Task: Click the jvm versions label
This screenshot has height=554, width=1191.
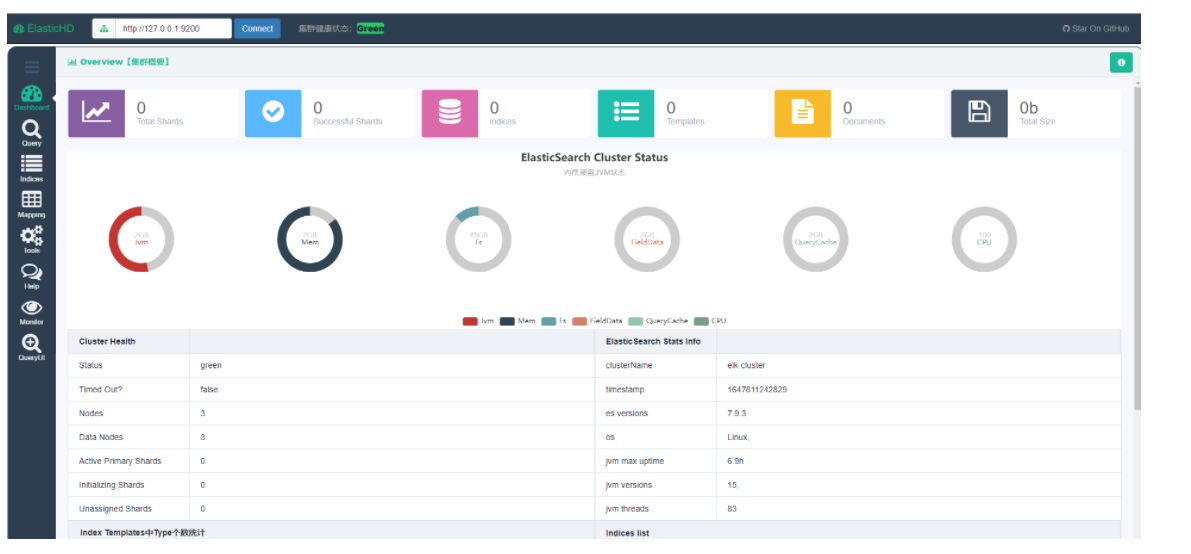Action: point(629,485)
